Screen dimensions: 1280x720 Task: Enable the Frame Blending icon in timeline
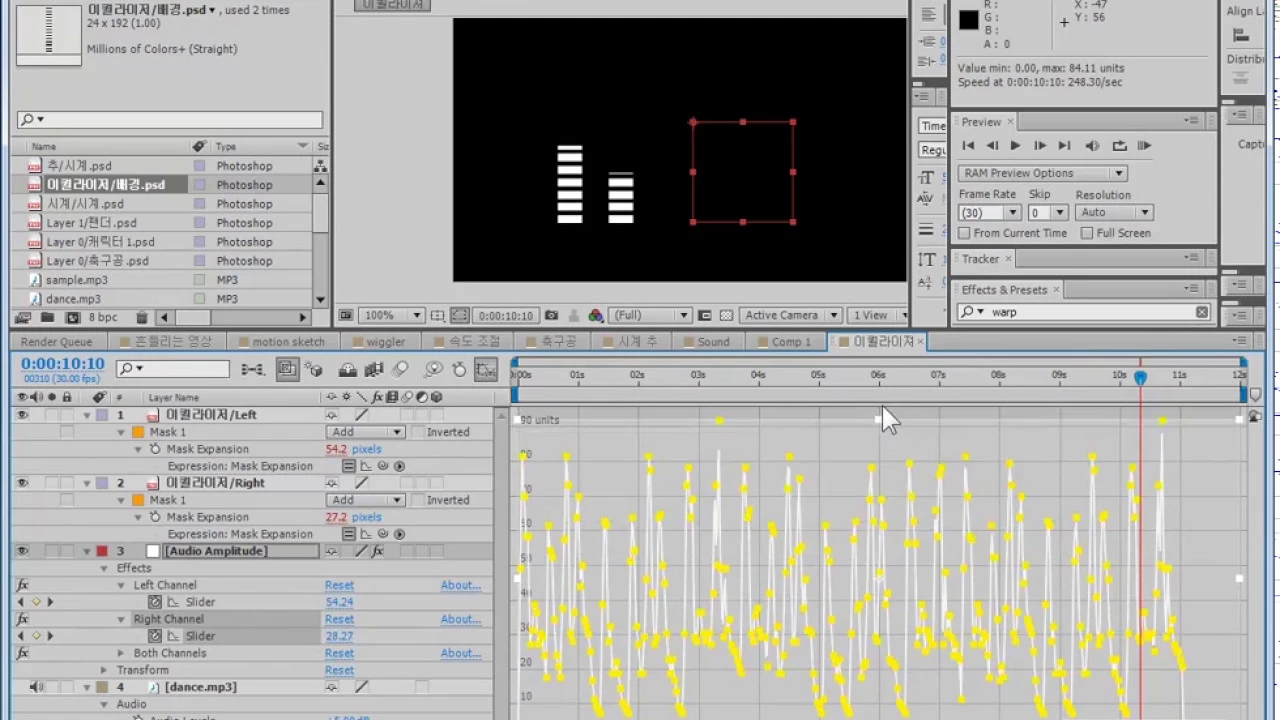374,370
